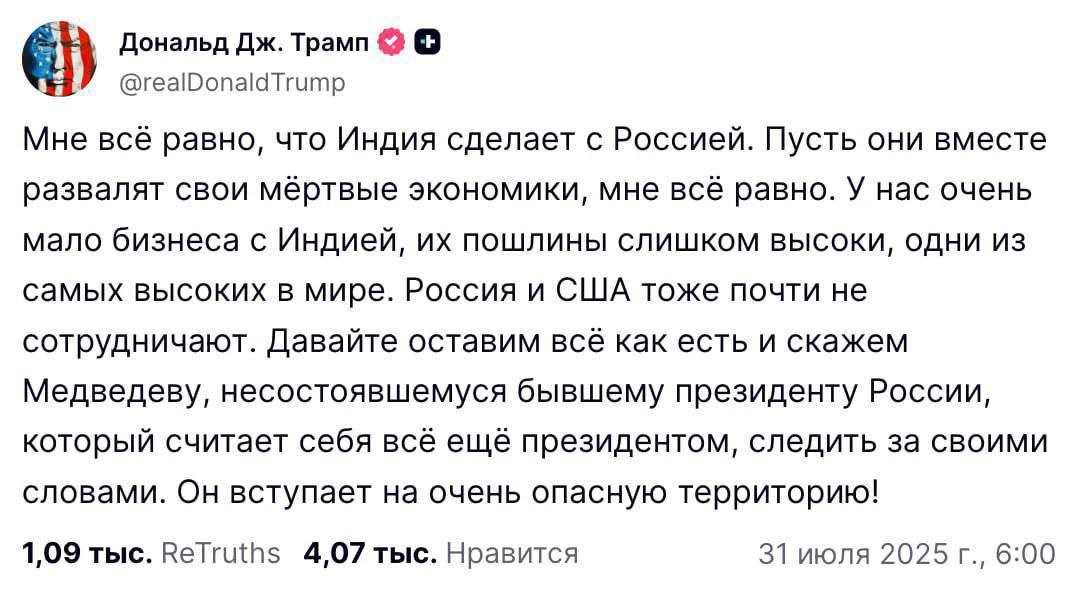This screenshot has width=1082, height=594.
Task: Open the 4,07 тыс. likes count
Action: (x=371, y=553)
